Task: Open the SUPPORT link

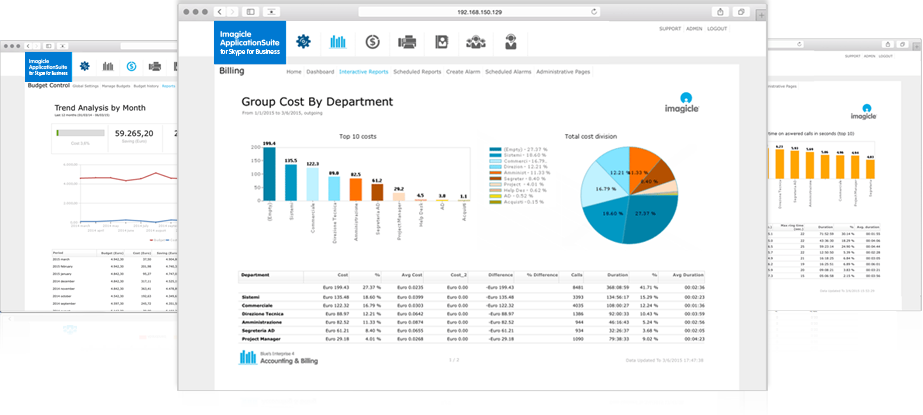Action: pos(670,28)
